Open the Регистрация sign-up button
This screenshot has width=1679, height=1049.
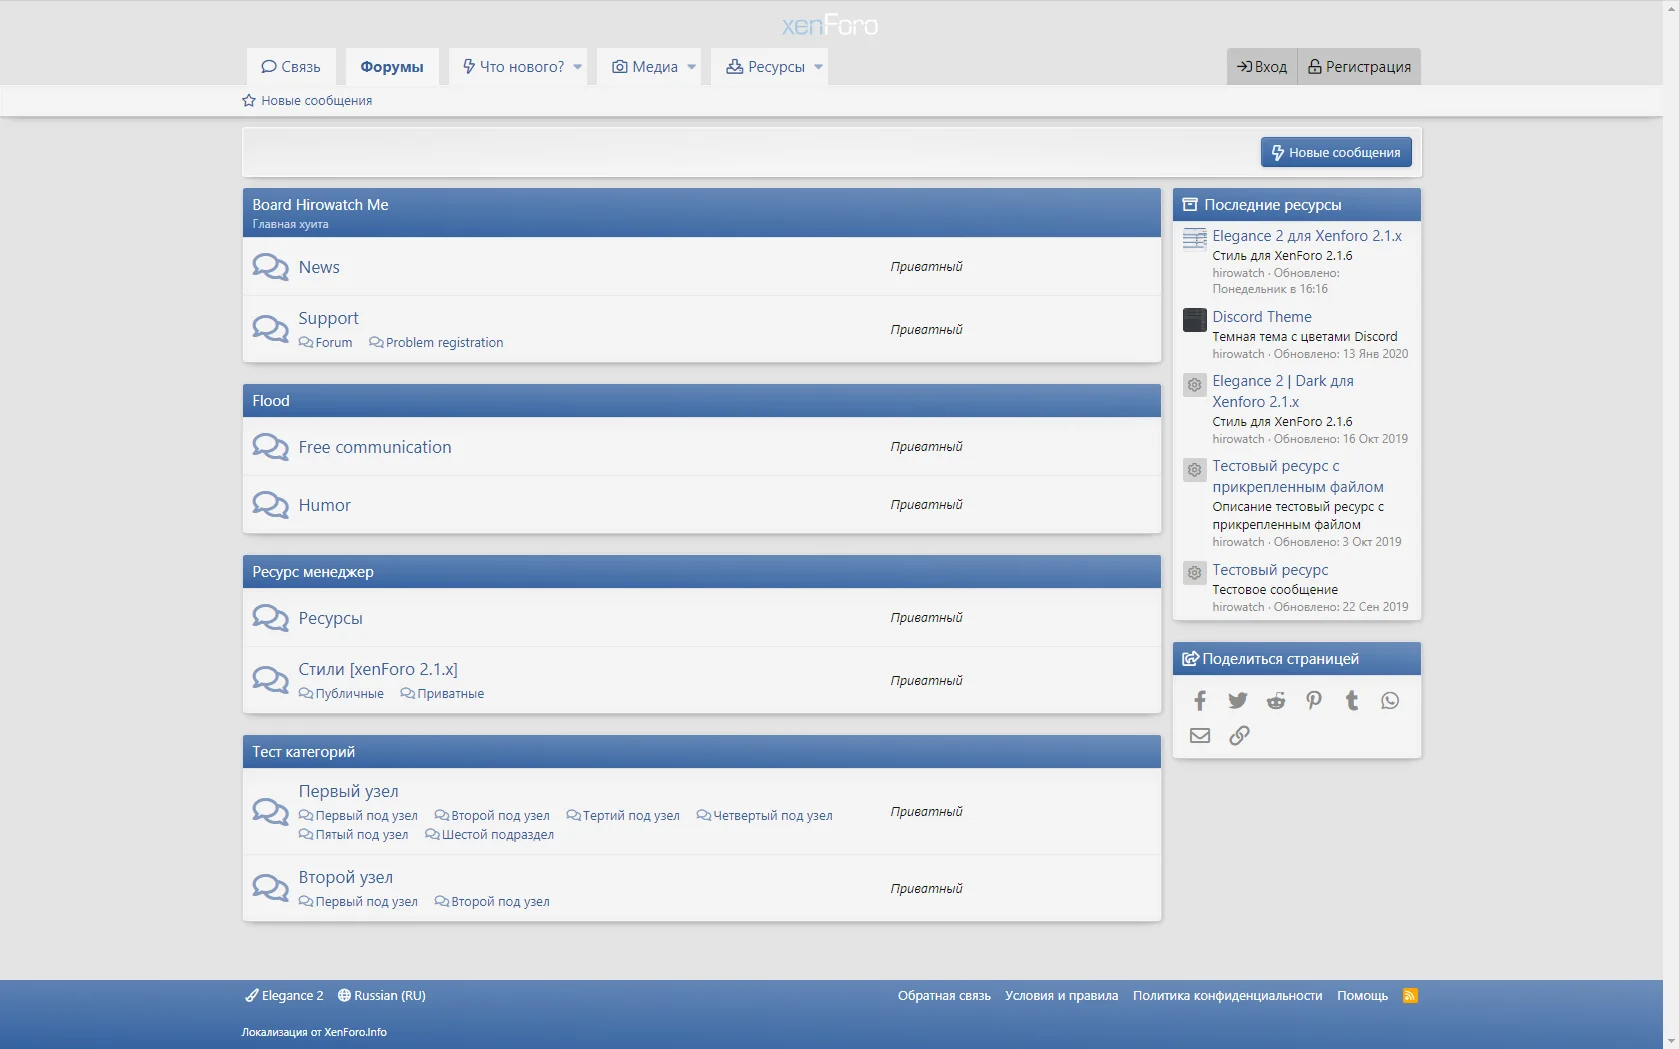1359,67
